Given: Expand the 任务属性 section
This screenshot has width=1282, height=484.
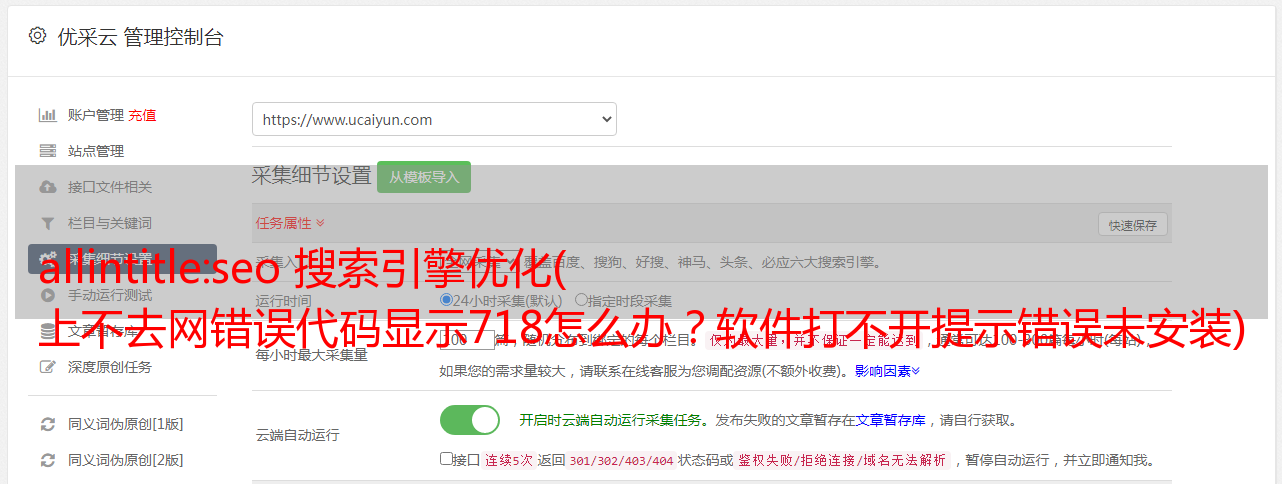Looking at the screenshot, I should [x=290, y=223].
